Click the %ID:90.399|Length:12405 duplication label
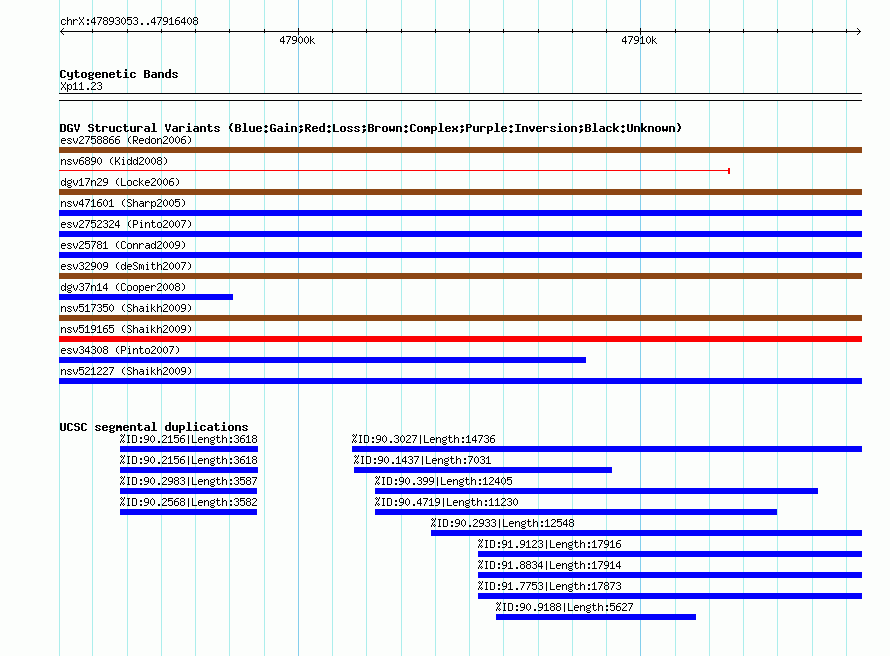 click(443, 481)
